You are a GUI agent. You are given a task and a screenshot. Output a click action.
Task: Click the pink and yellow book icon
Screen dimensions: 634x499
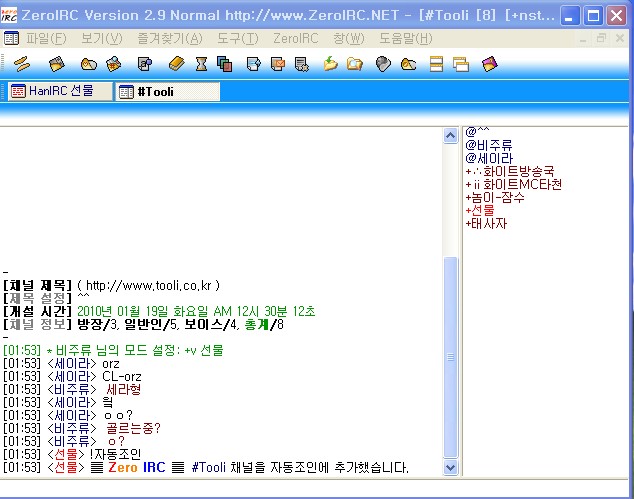(x=490, y=64)
